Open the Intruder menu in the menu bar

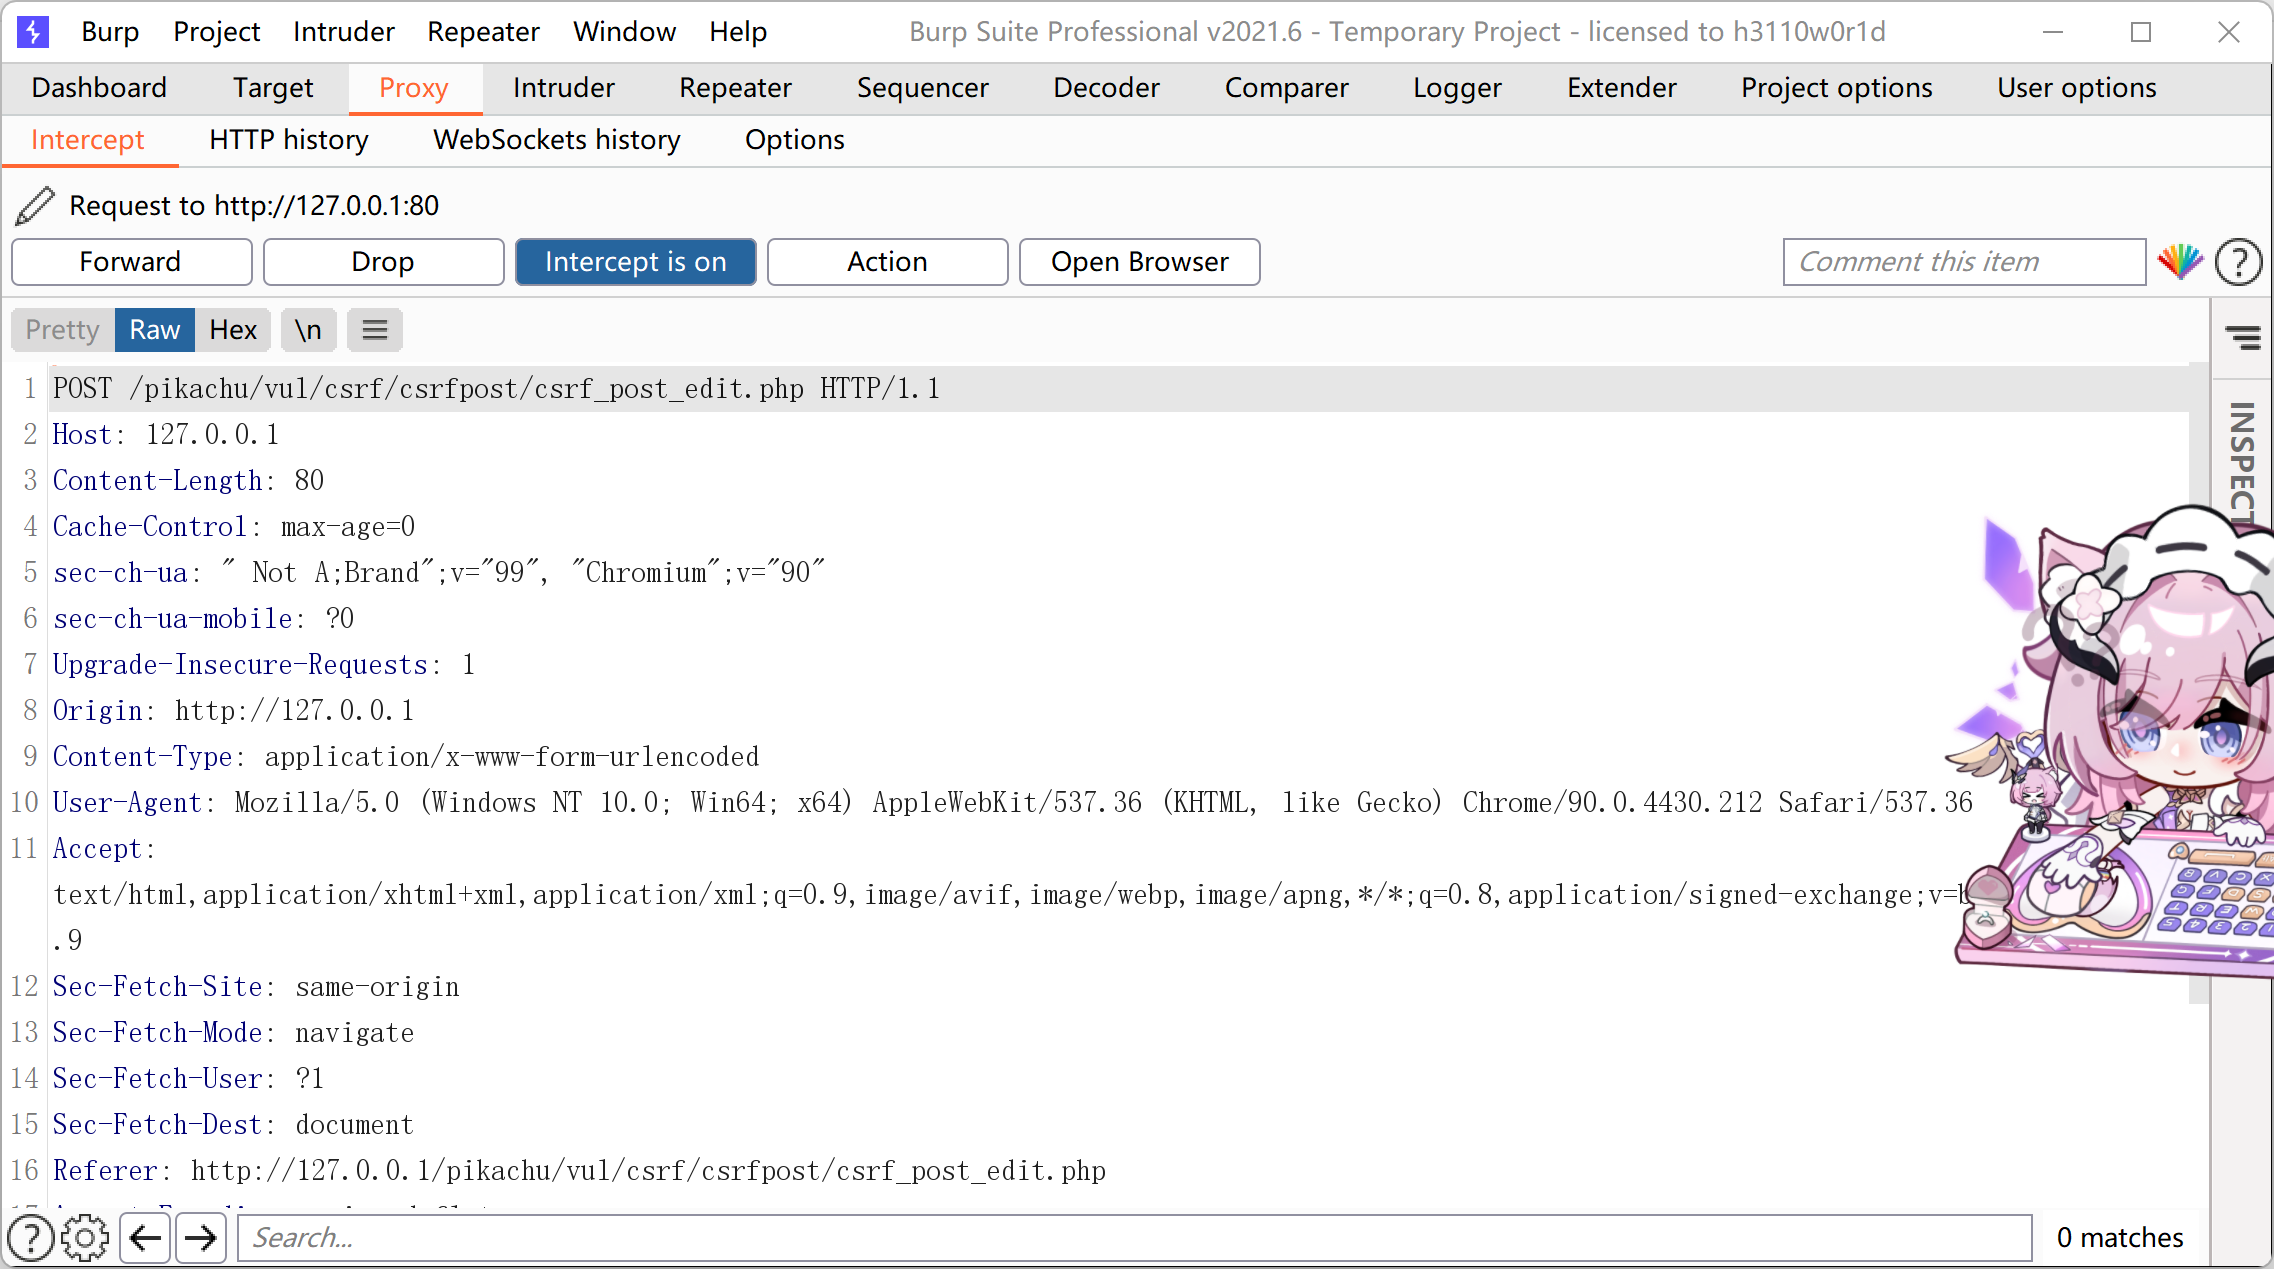[344, 32]
